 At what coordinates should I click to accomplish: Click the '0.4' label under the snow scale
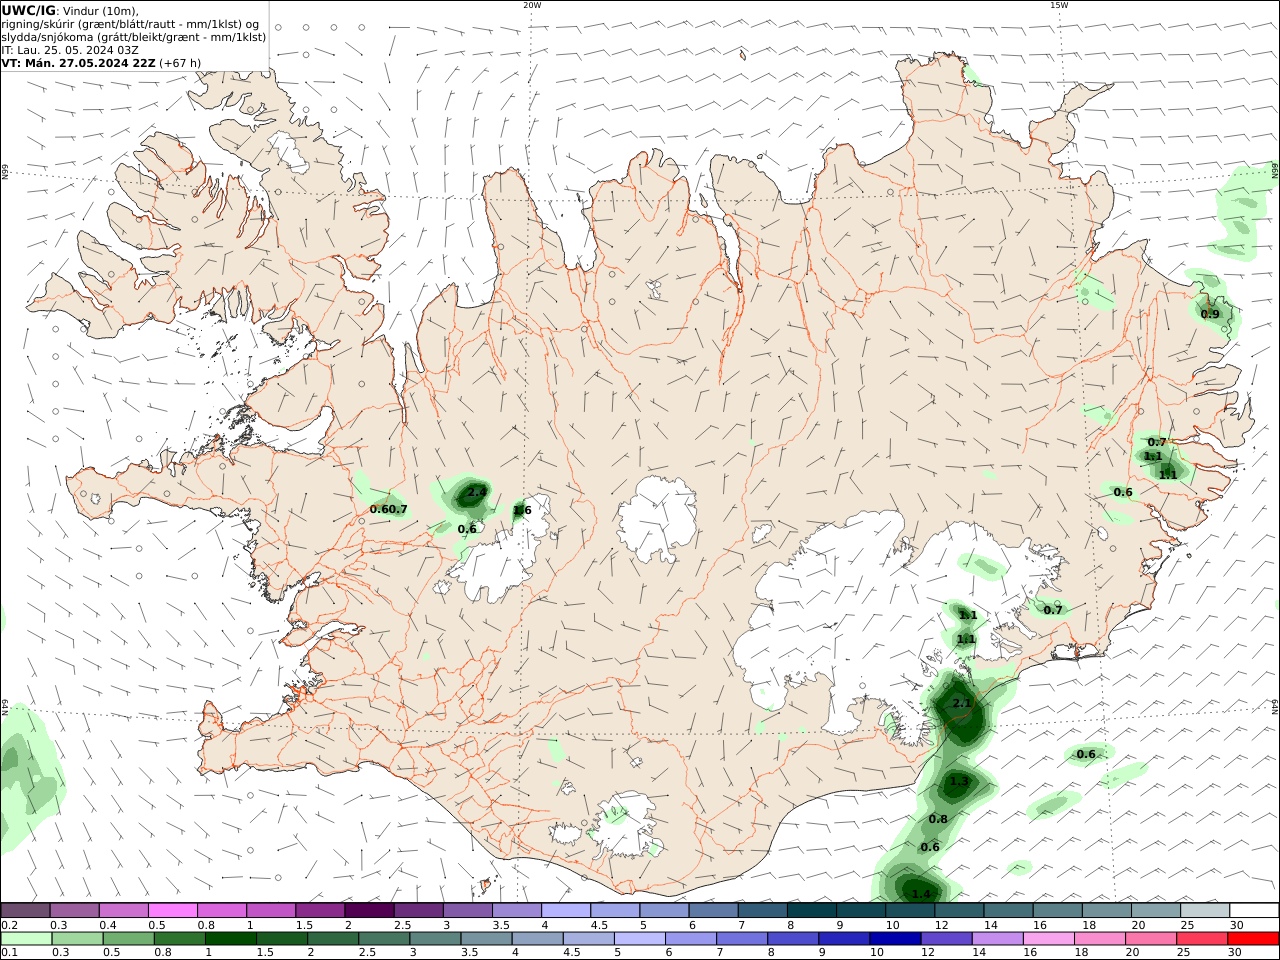pos(107,925)
